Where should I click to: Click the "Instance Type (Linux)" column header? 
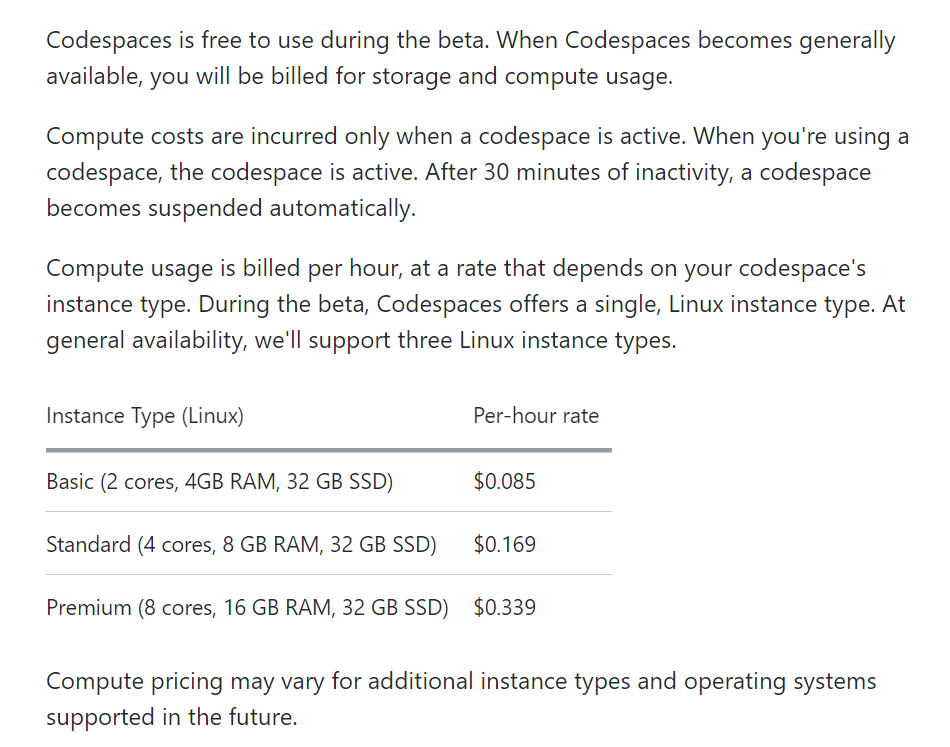coord(145,416)
